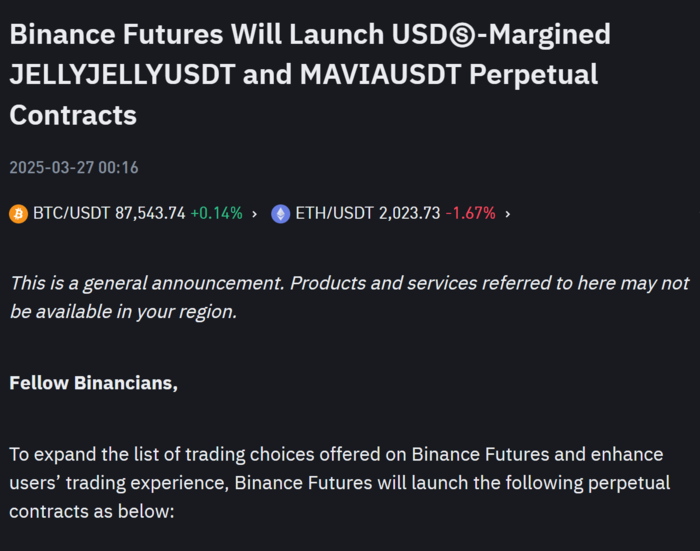Expand the chevron after the BTC percentage
Screen dimensions: 700x551
tap(254, 214)
